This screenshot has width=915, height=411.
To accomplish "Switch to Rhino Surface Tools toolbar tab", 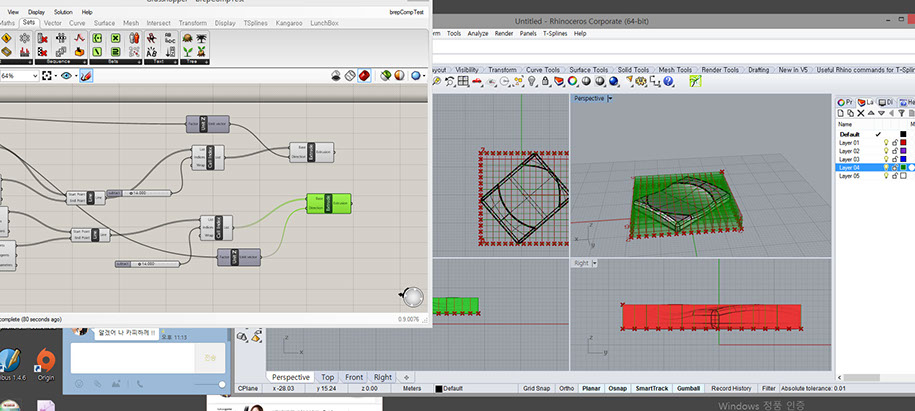I will click(589, 70).
